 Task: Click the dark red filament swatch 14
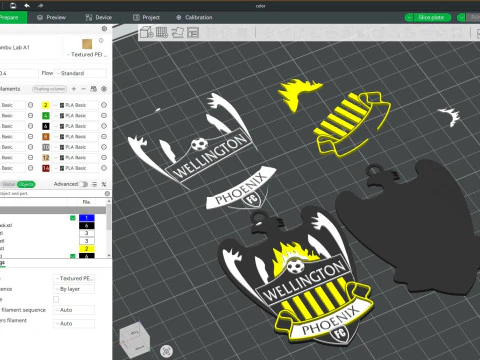[x=46, y=168]
